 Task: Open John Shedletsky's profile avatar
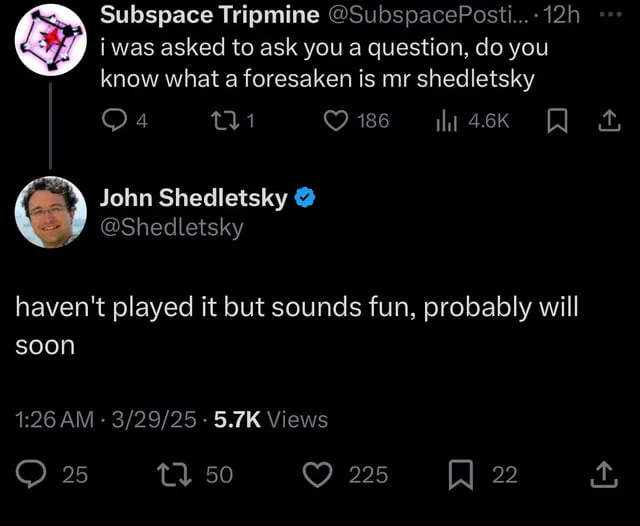point(50,212)
